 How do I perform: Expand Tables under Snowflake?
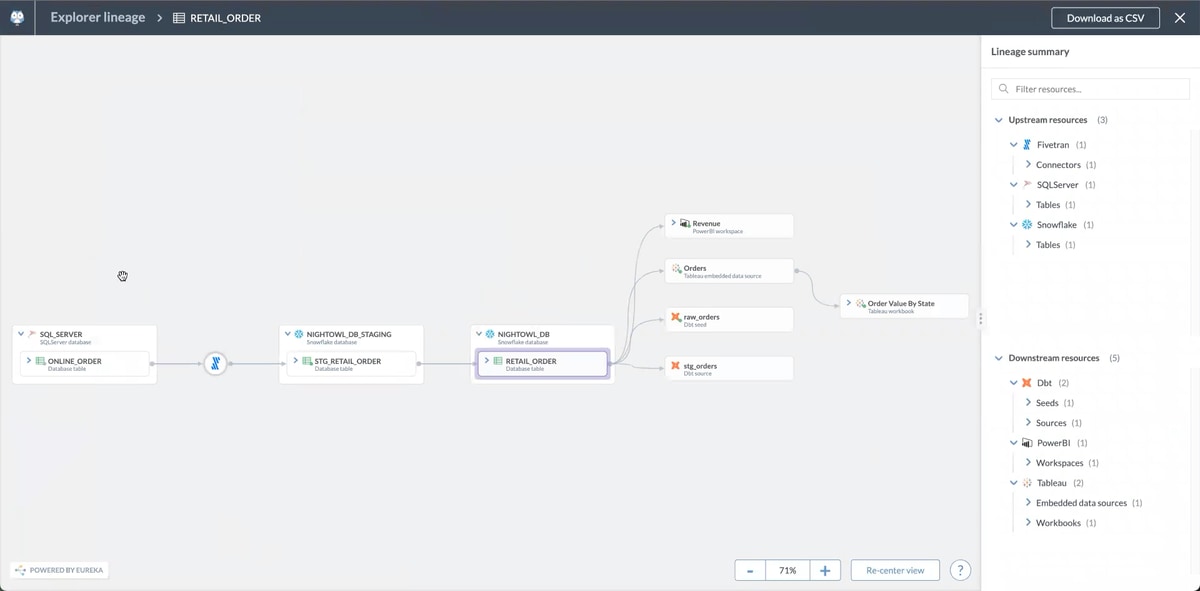coord(1028,244)
